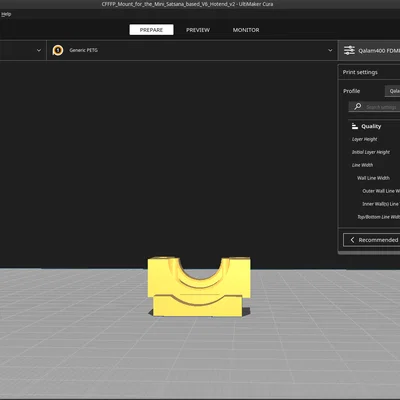Click the print settings sliders icon
This screenshot has height=400, width=400.
pyautogui.click(x=349, y=50)
